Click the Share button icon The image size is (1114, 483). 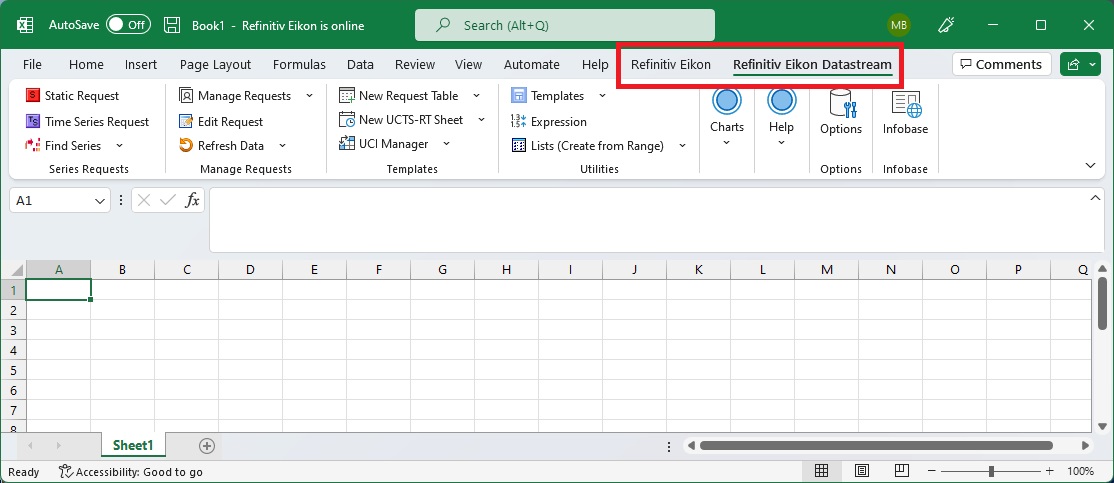1073,65
